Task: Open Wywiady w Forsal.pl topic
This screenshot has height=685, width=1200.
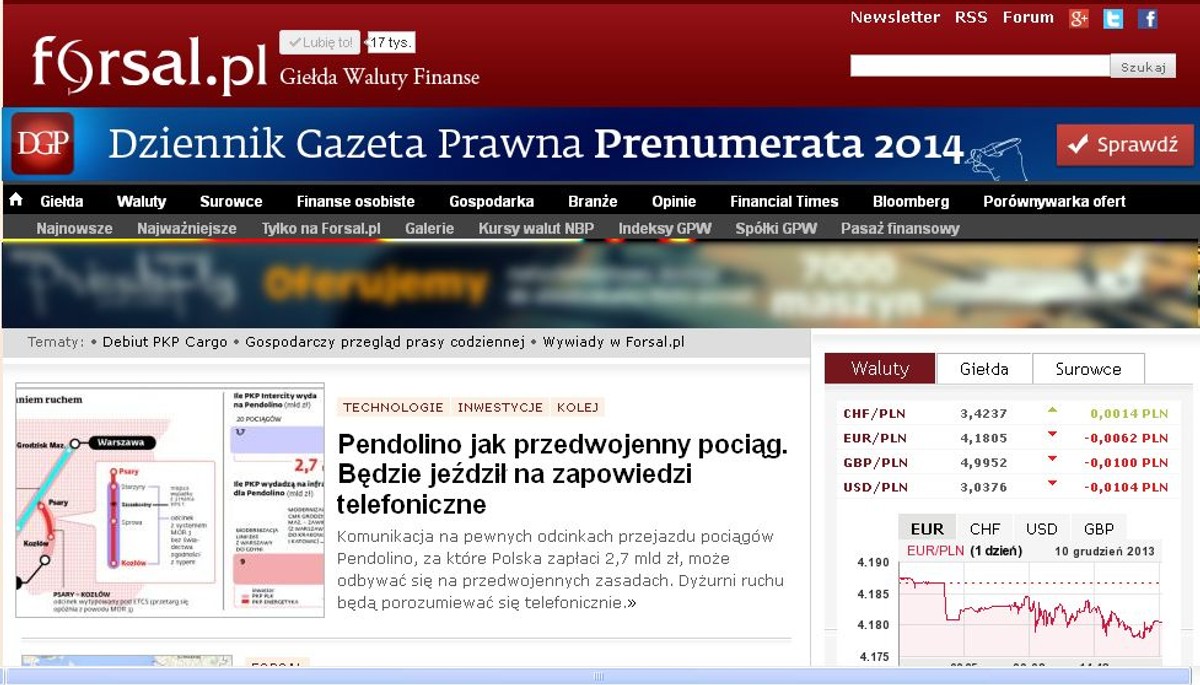Action: [614, 342]
